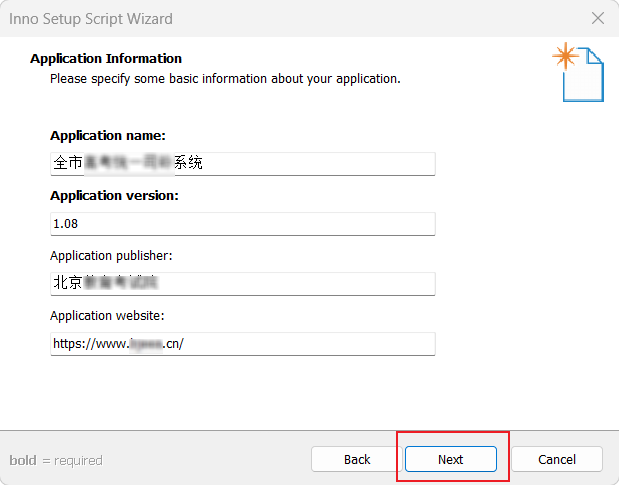Click inside the Application website field
Screen dimensions: 619x485
pyautogui.click(x=243, y=344)
